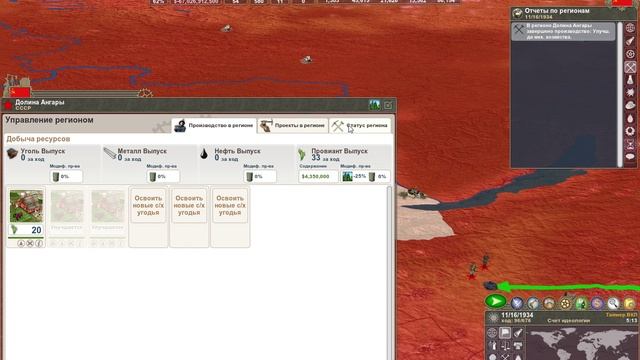The height and width of the screenshot is (360, 640).
Task: Click the green food resource icon
Action: 302,154
